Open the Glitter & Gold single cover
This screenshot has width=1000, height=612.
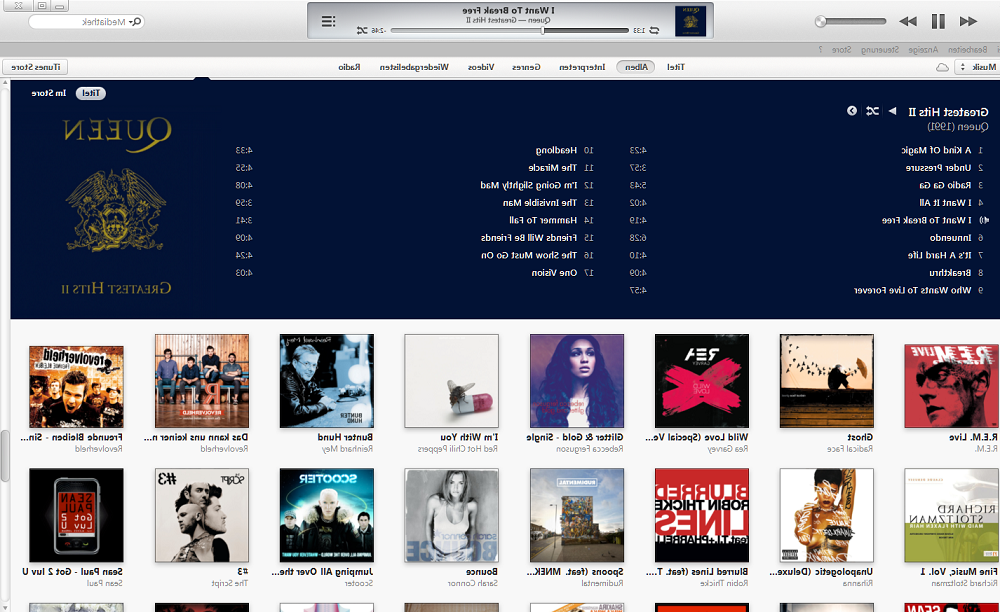pyautogui.click(x=577, y=381)
